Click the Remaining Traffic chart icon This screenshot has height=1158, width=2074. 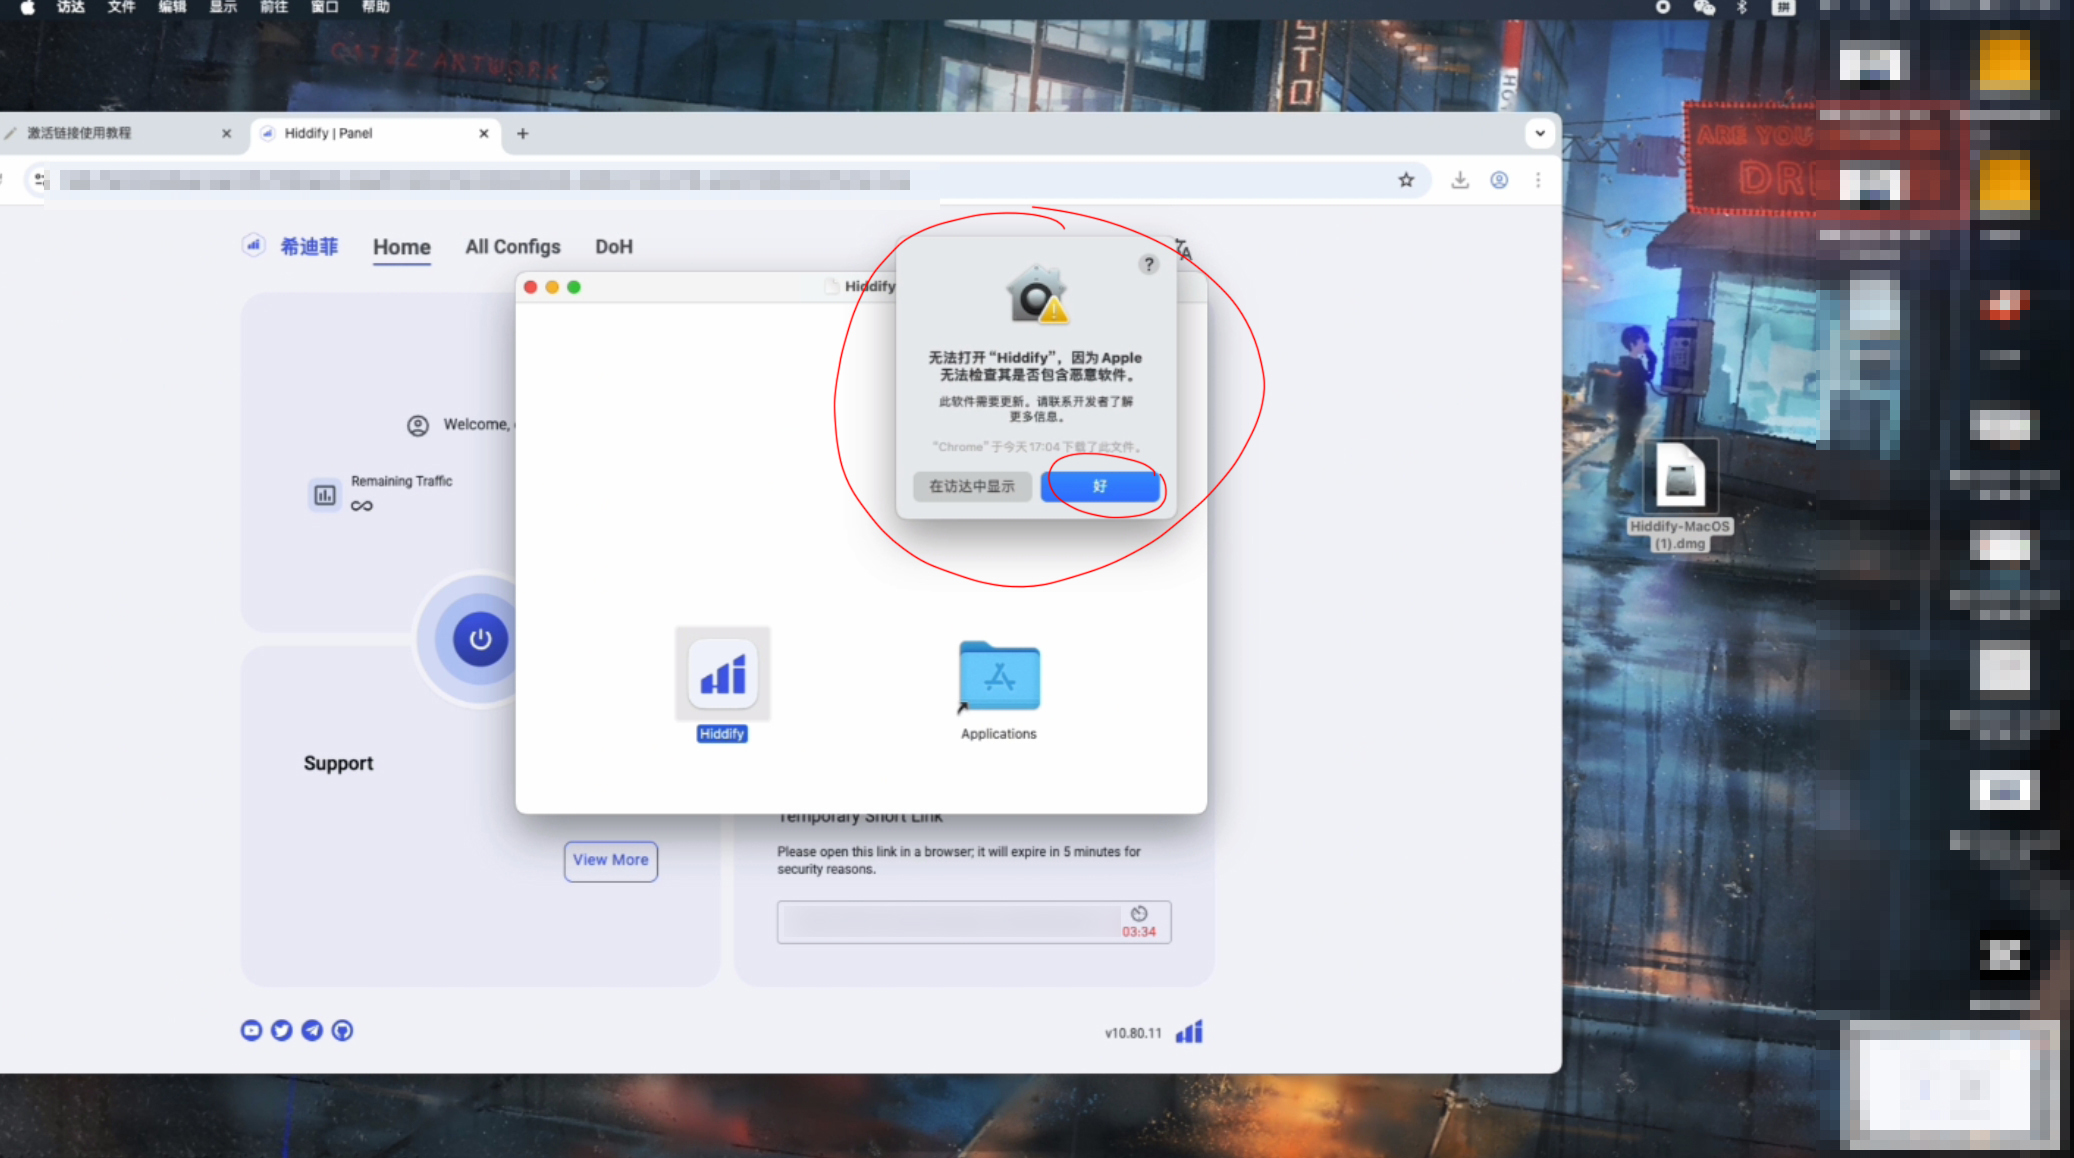[325, 494]
